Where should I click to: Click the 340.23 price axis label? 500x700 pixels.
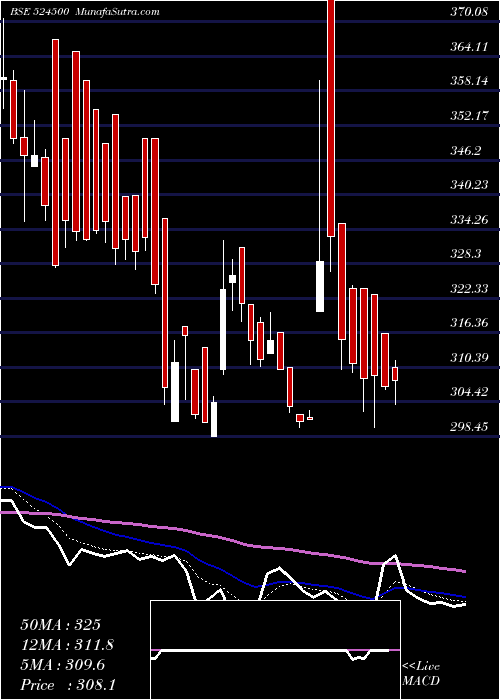(x=469, y=184)
